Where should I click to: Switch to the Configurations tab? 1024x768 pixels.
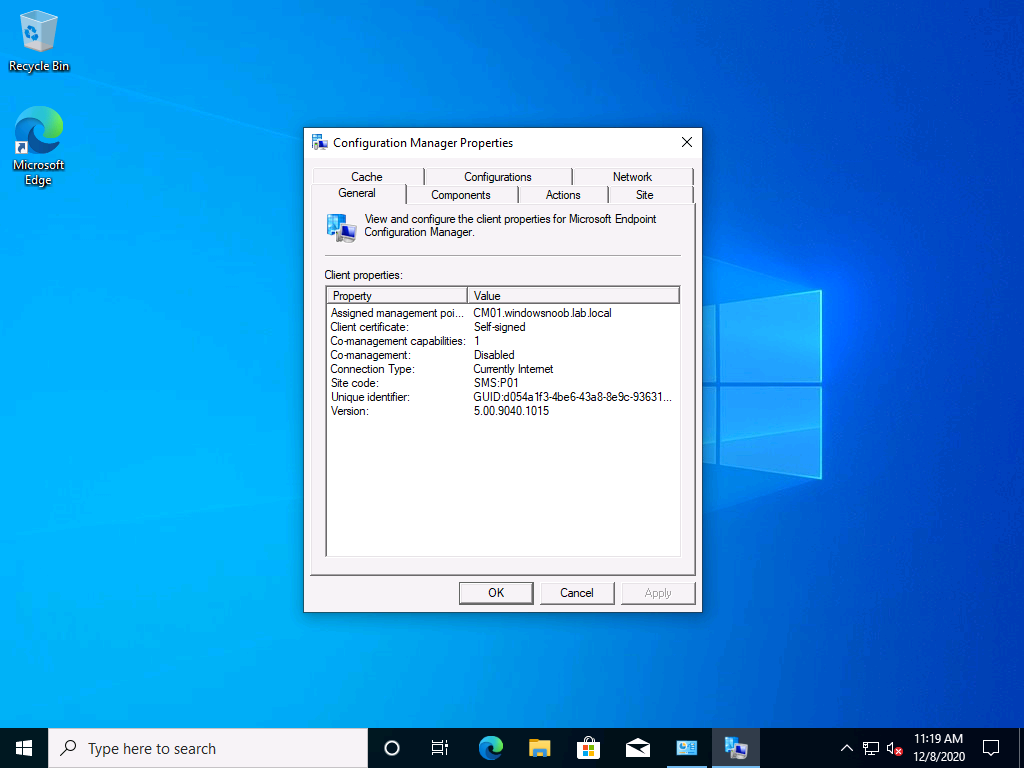point(498,177)
